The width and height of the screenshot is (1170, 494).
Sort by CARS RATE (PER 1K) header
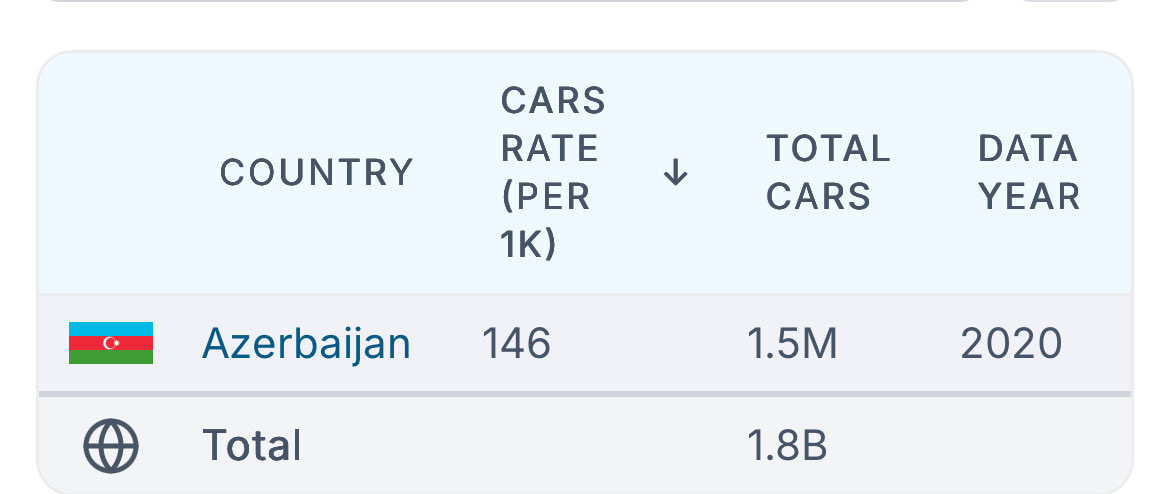click(553, 172)
